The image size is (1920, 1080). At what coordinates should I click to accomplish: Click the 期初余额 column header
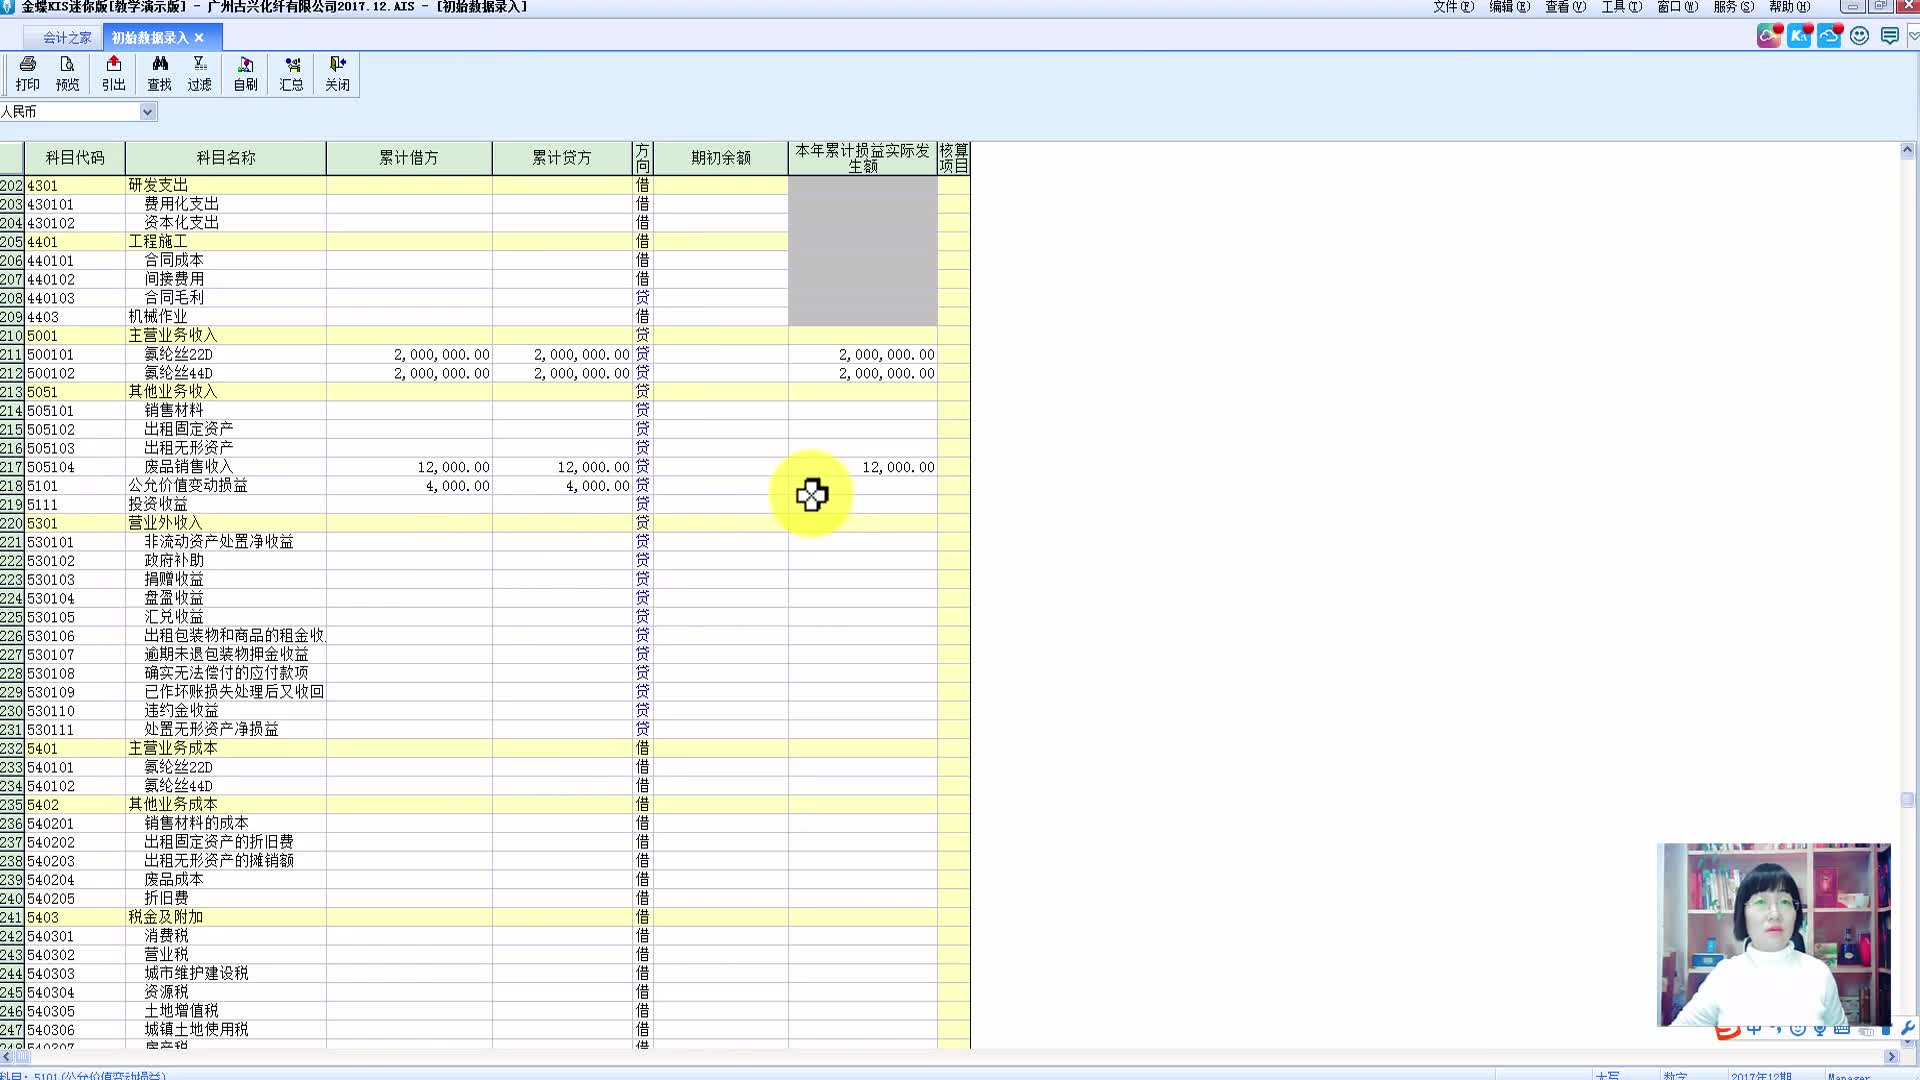pyautogui.click(x=720, y=158)
